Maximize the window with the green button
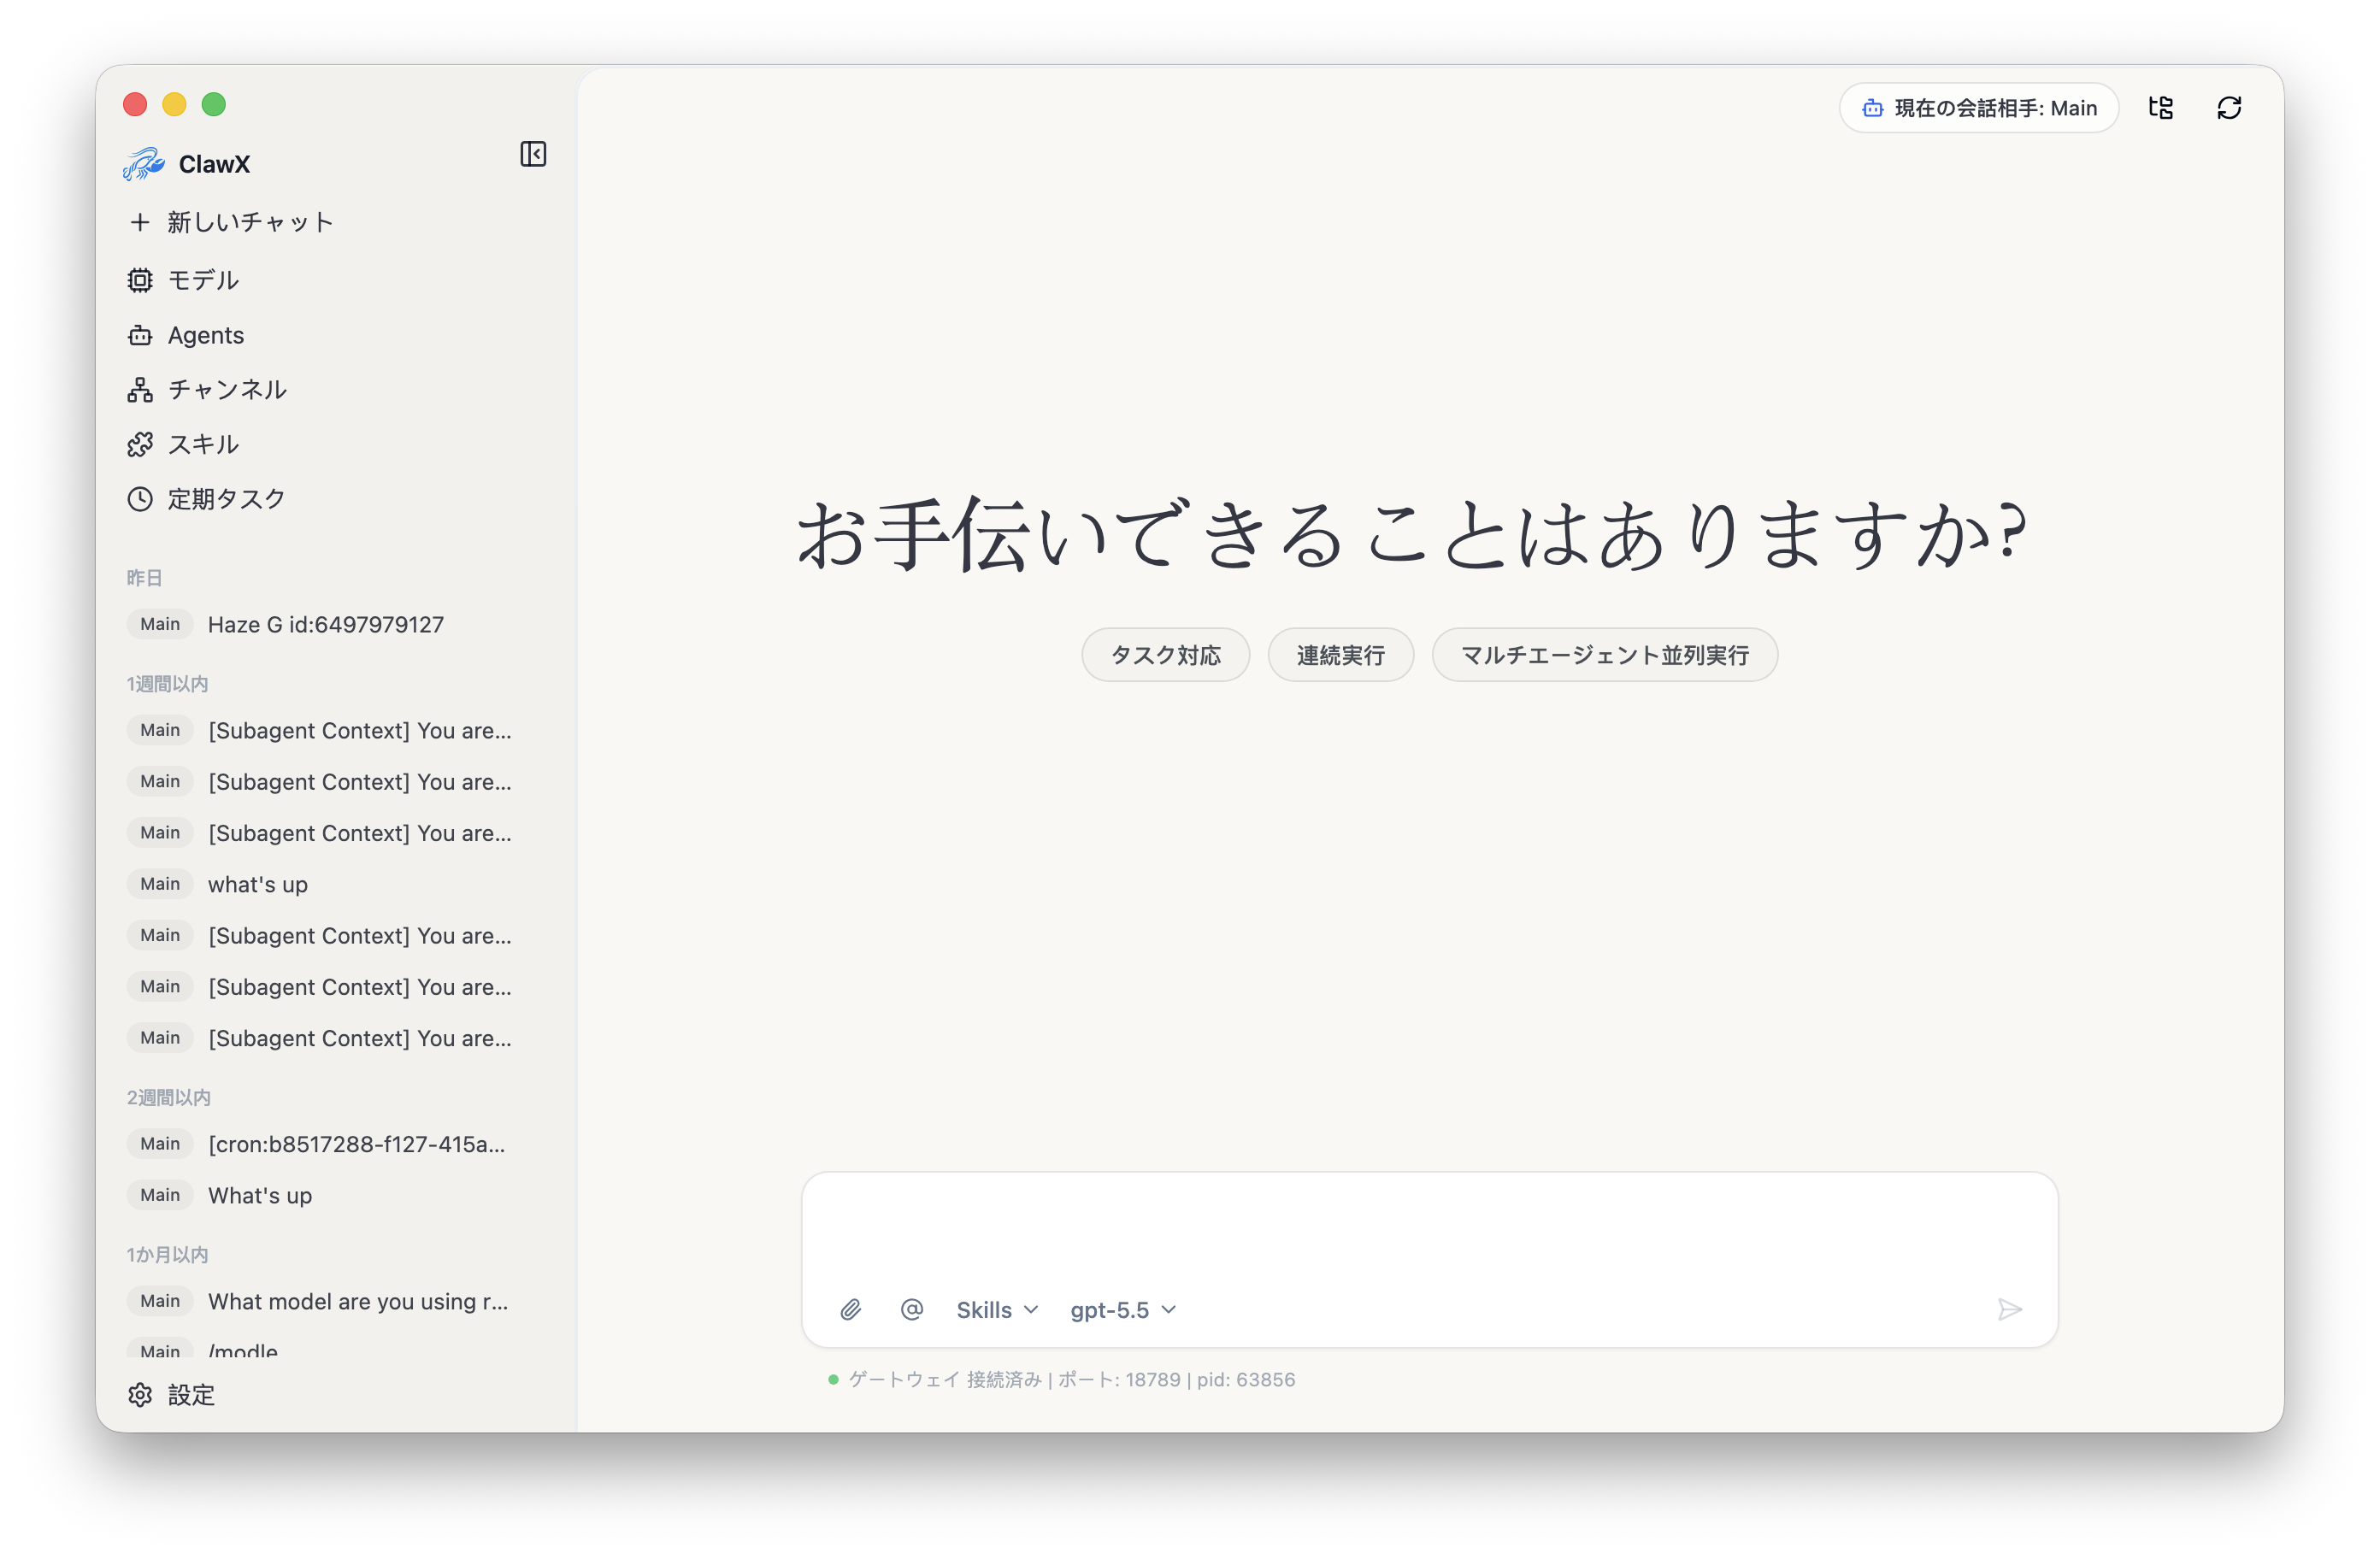The image size is (2380, 1559). pyautogui.click(x=214, y=105)
